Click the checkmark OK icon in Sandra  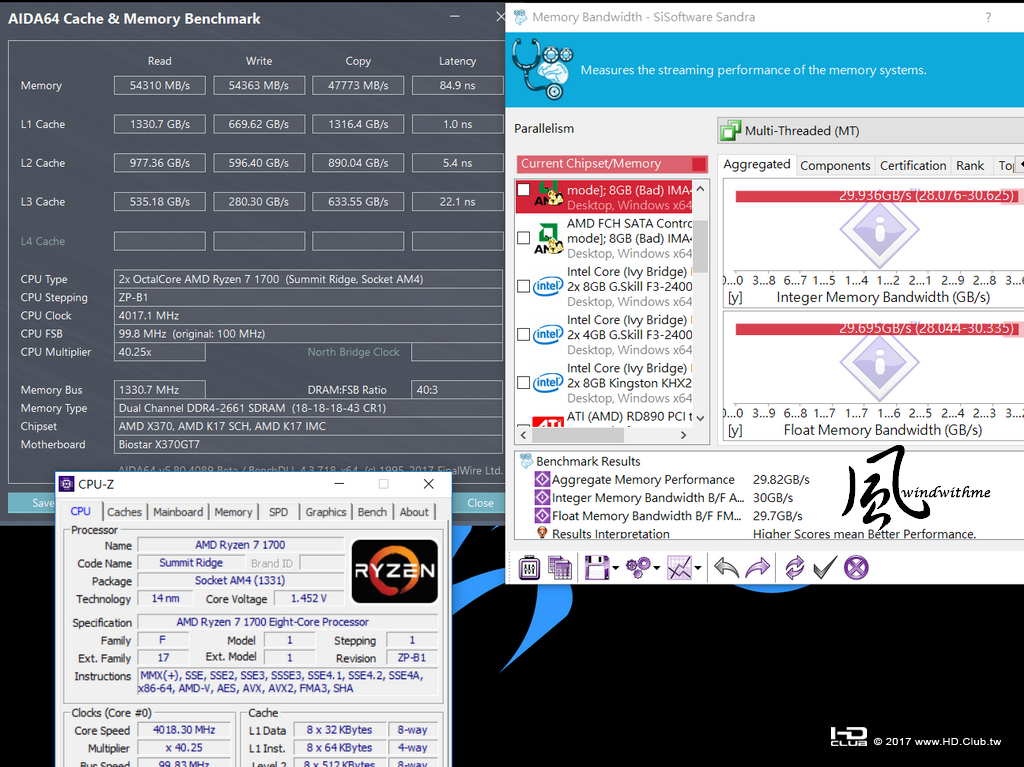[825, 567]
